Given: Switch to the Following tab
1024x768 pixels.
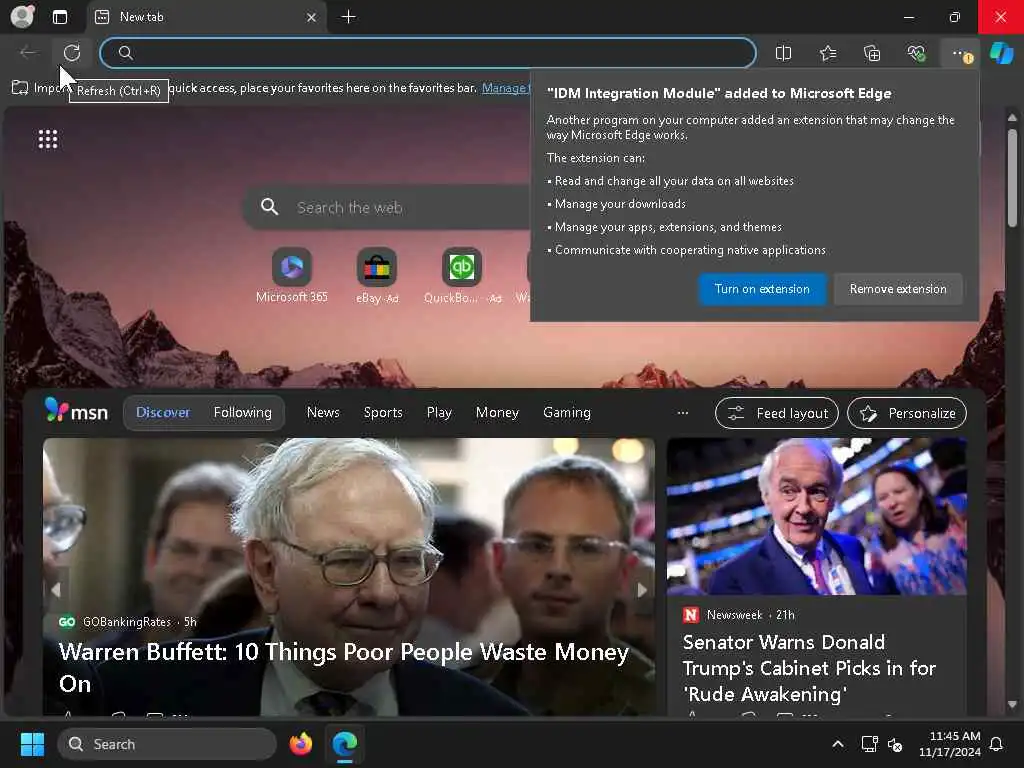Looking at the screenshot, I should click(x=242, y=412).
